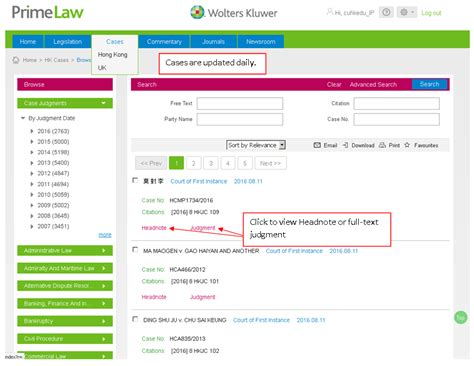Click the blue Search button
Image resolution: width=474 pixels, height=366 pixels.
[429, 84]
